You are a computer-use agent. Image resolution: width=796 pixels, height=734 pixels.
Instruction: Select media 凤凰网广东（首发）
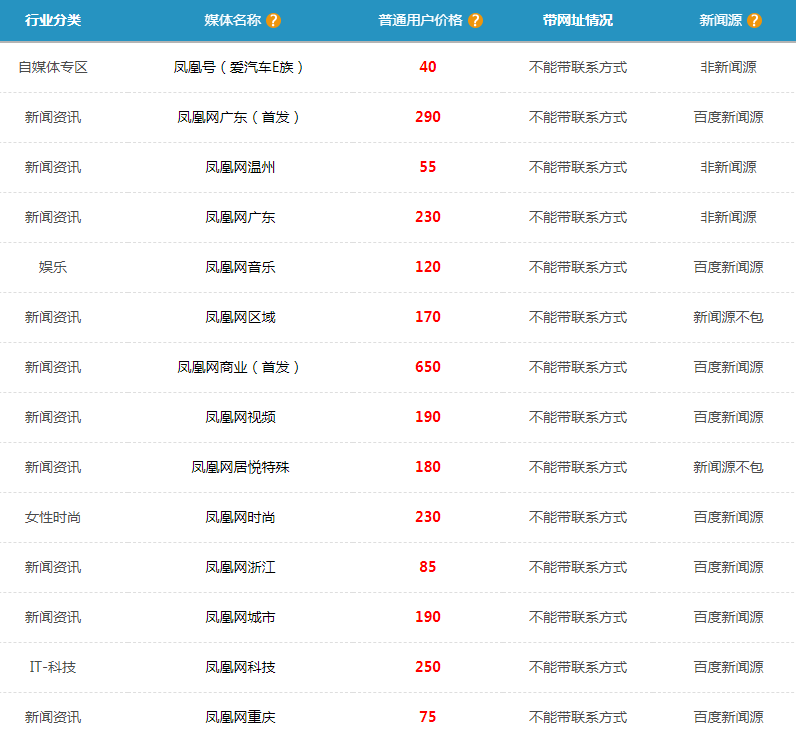pos(240,117)
